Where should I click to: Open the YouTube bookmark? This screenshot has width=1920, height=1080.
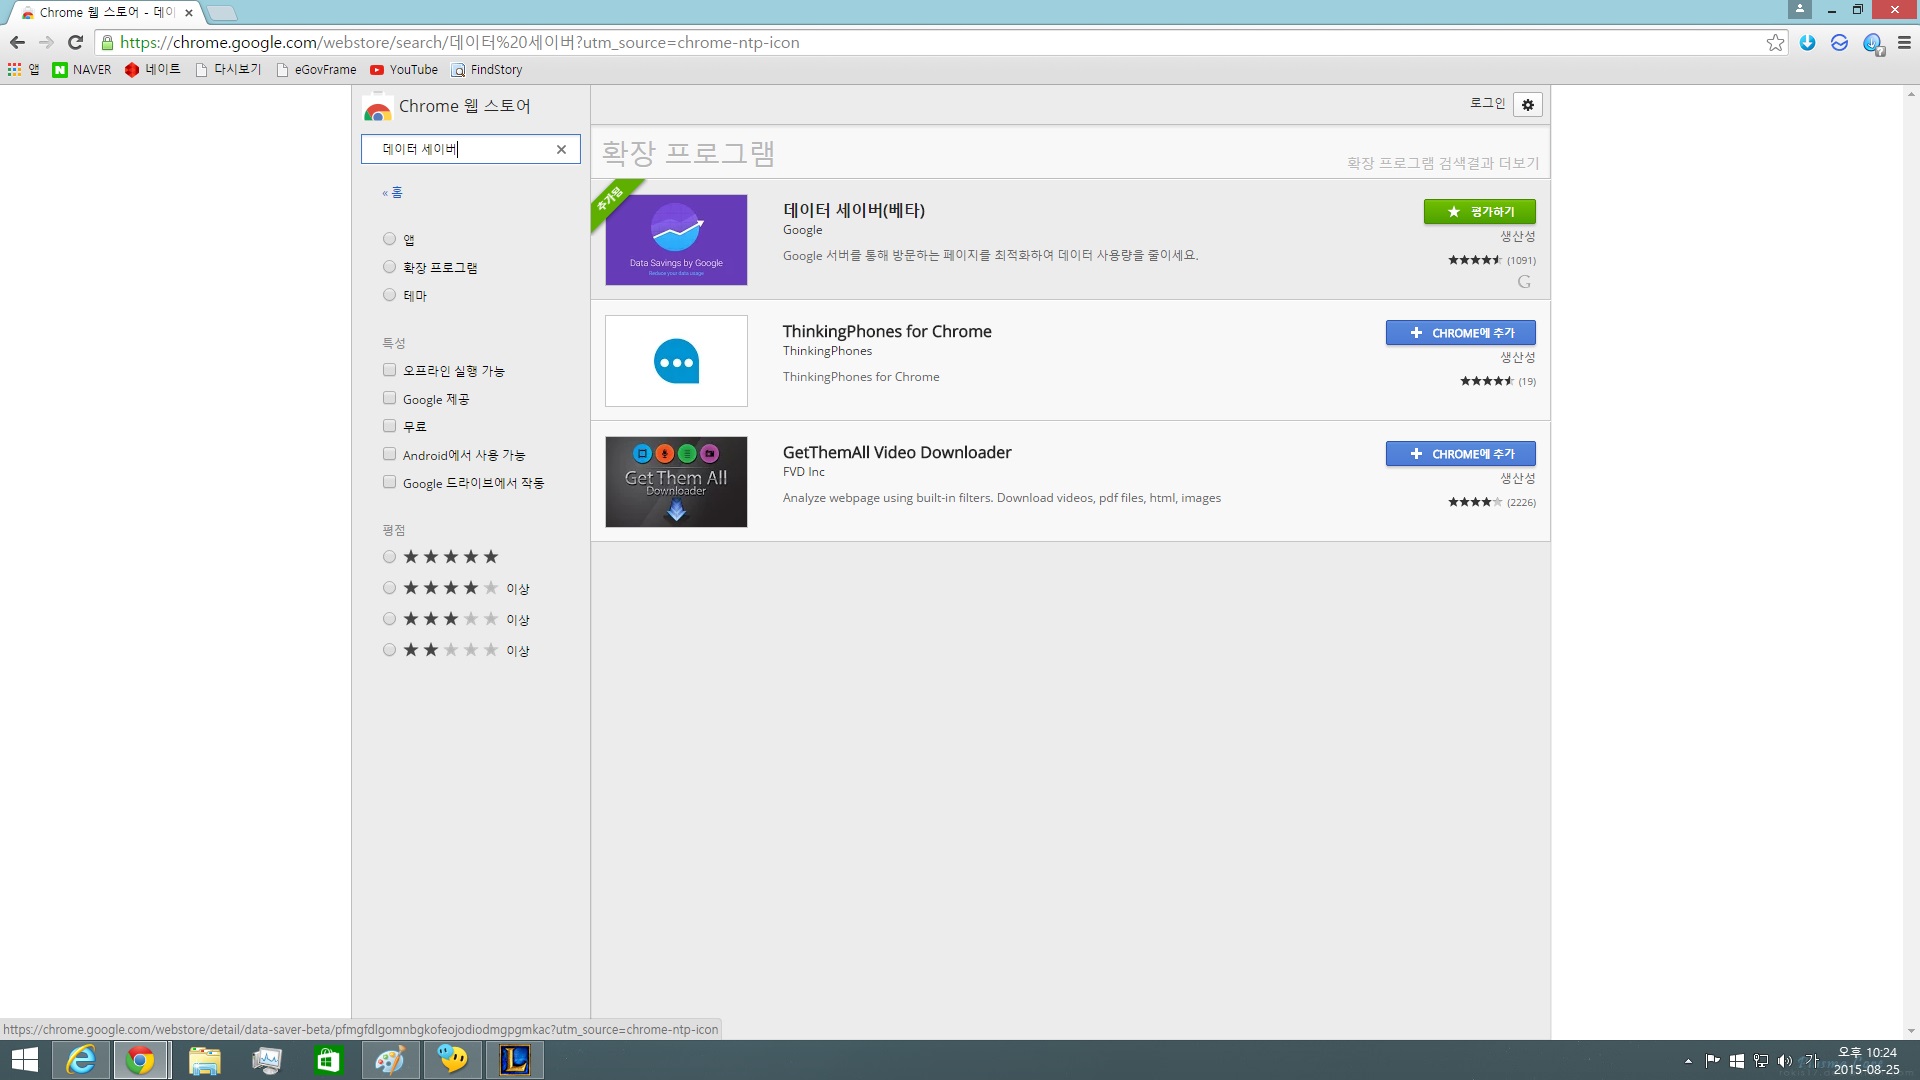pyautogui.click(x=404, y=69)
